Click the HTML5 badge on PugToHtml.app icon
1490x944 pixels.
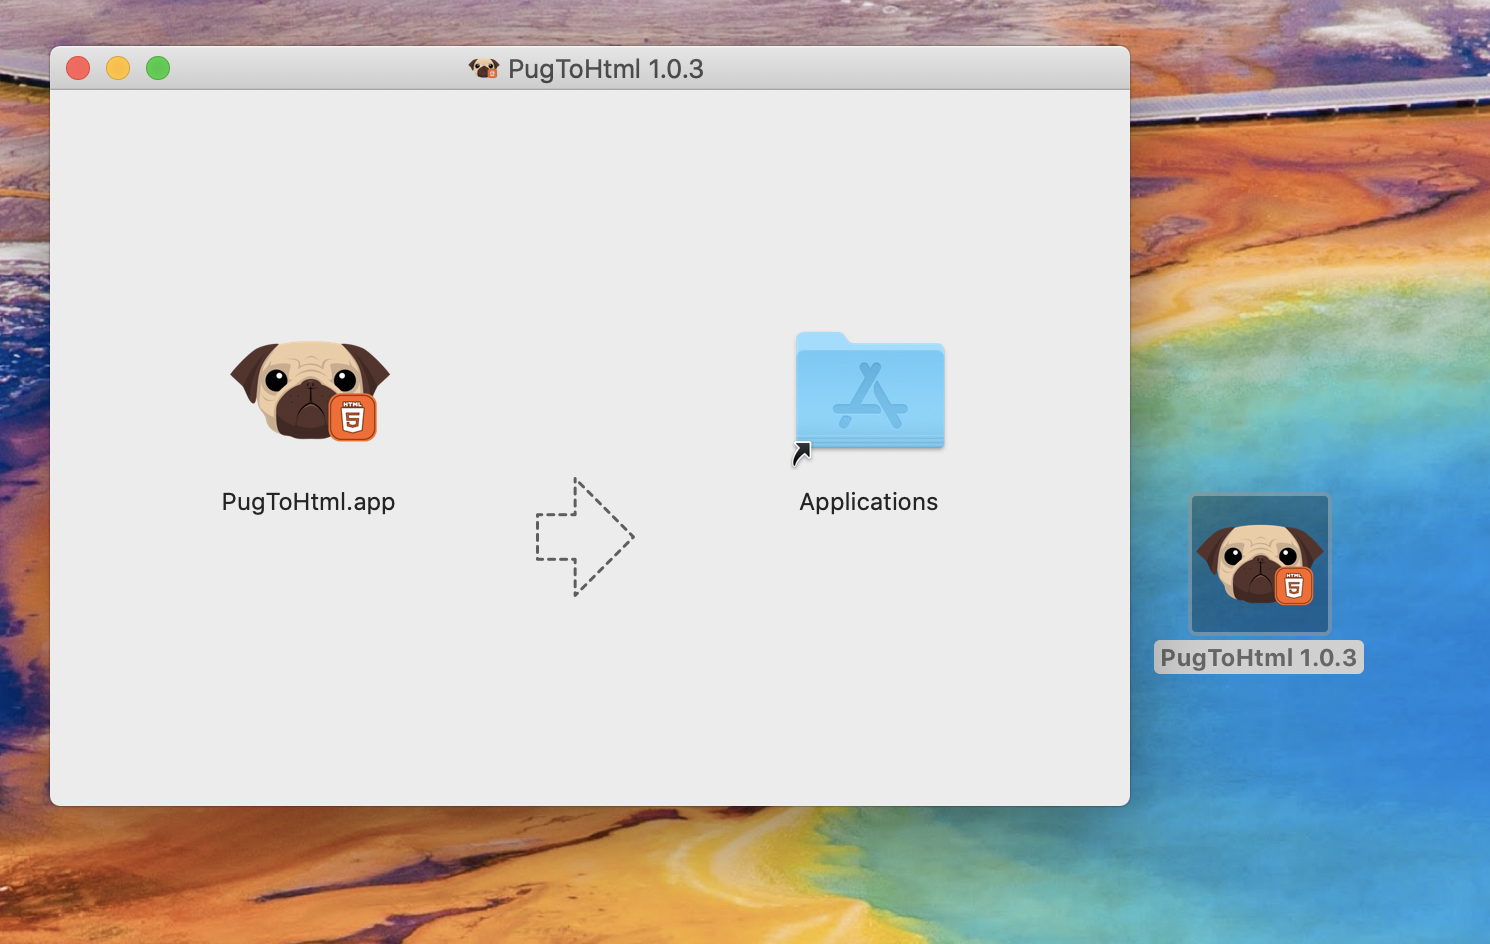pyautogui.click(x=353, y=418)
